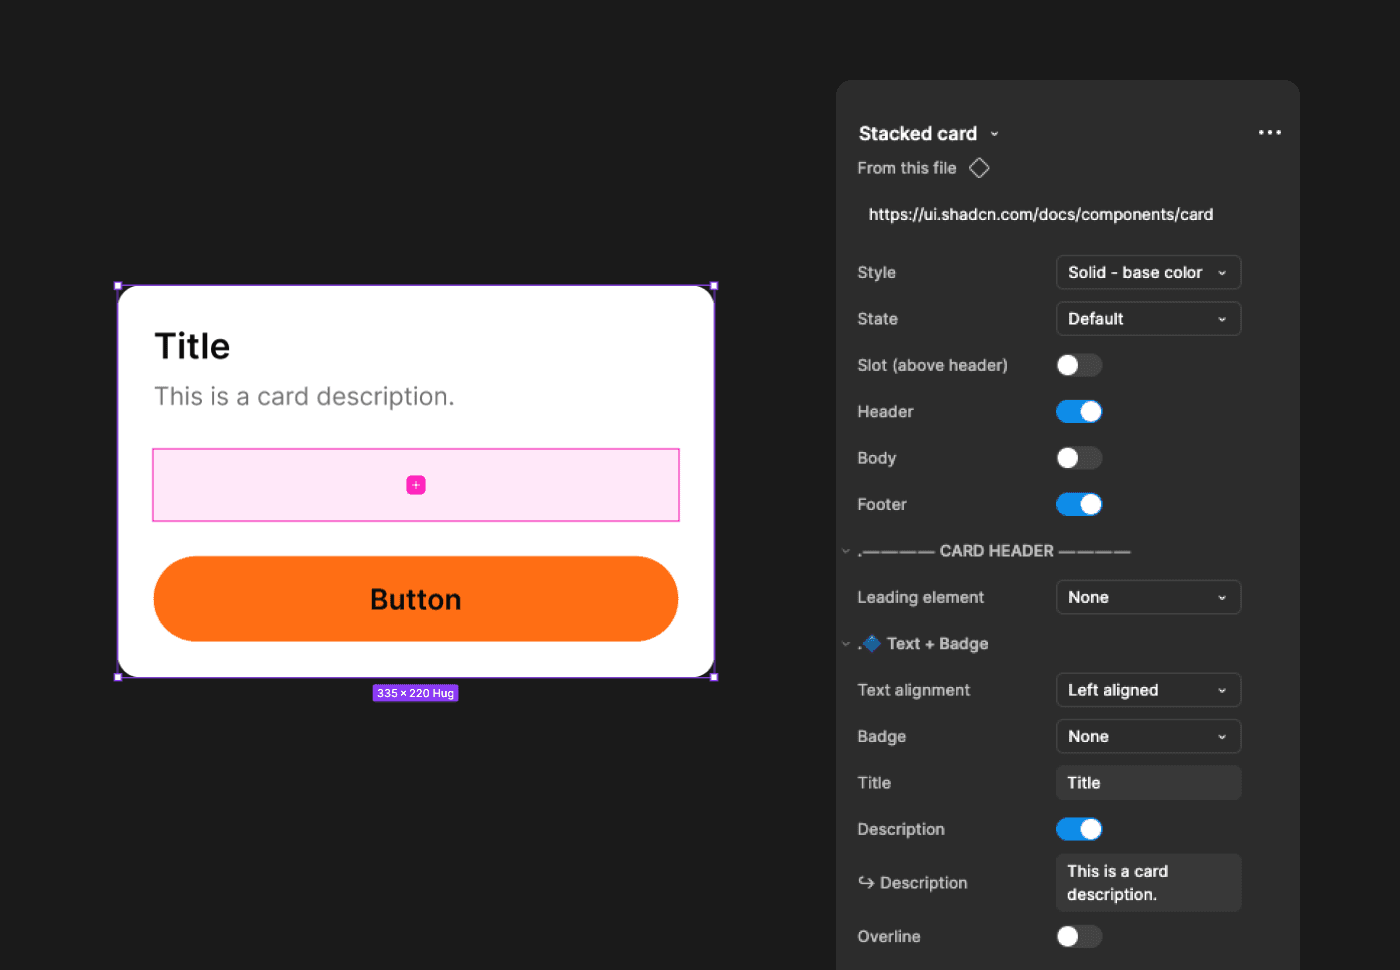The height and width of the screenshot is (970, 1400).
Task: Disable the Header toggle
Action: click(x=1079, y=411)
